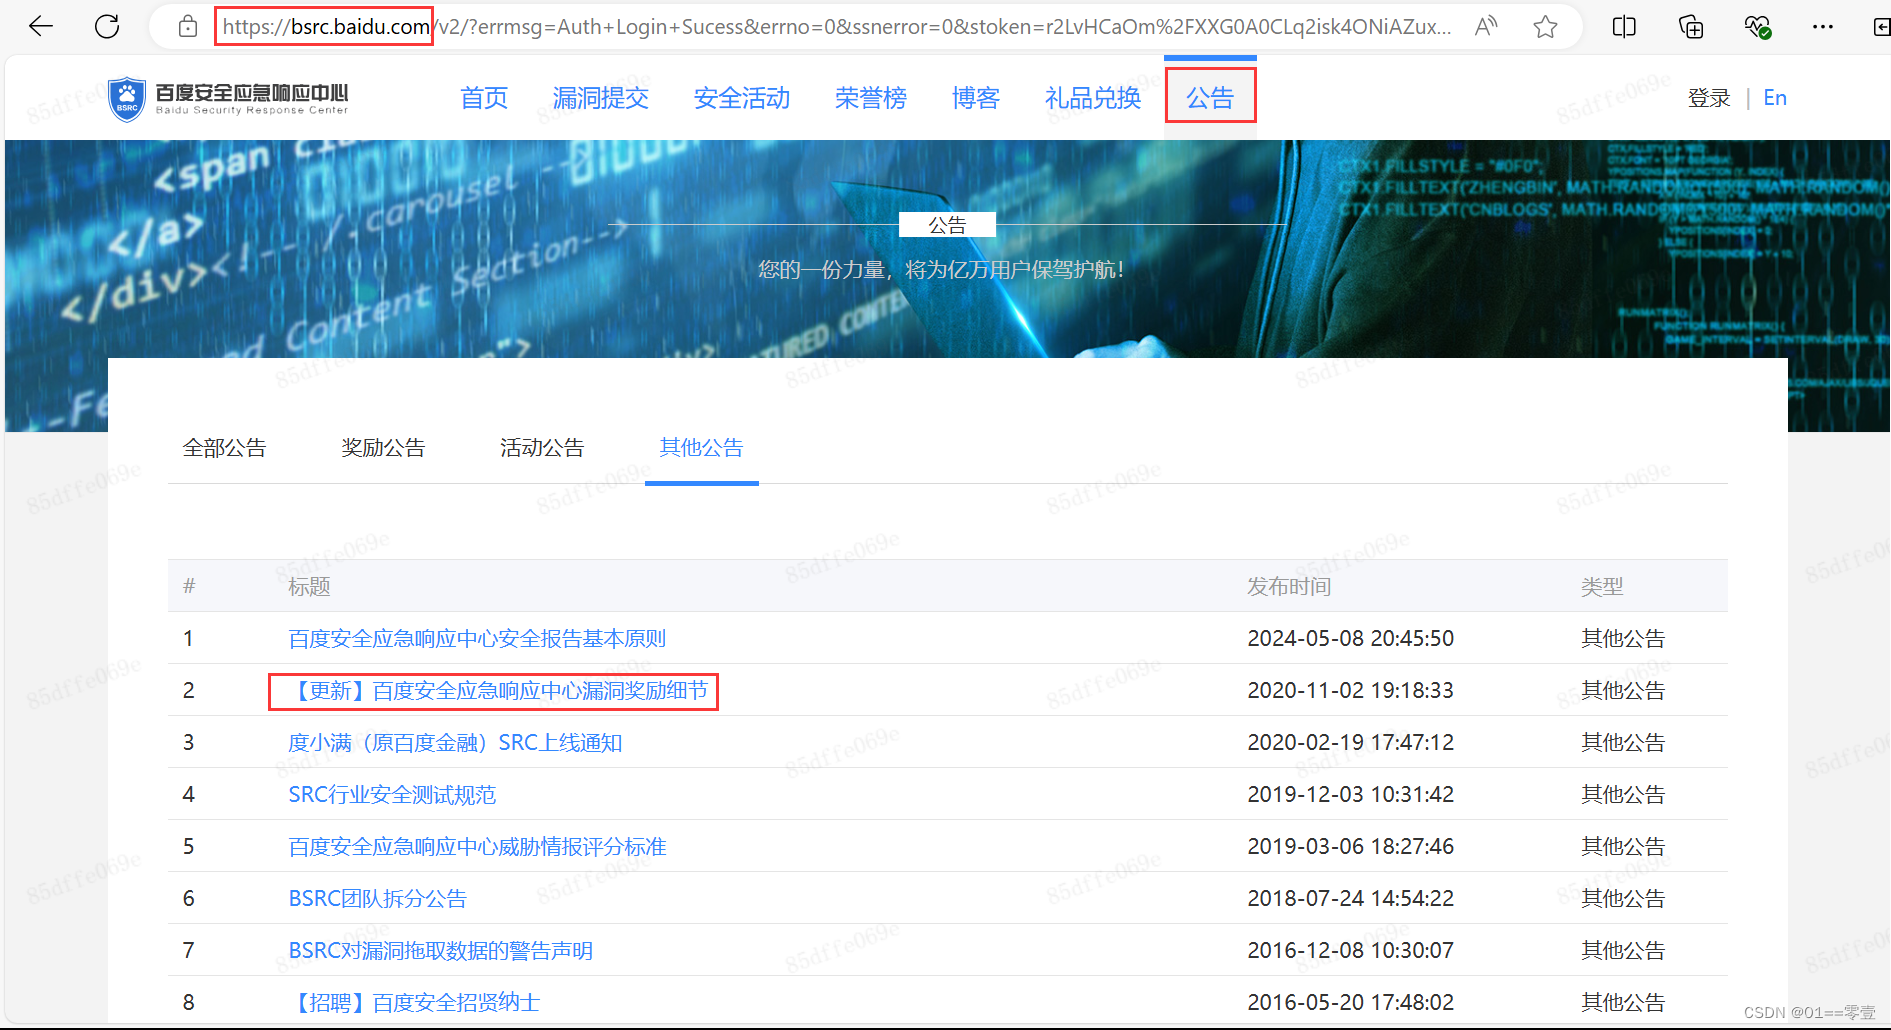Open the 首页 navigation item

point(484,98)
